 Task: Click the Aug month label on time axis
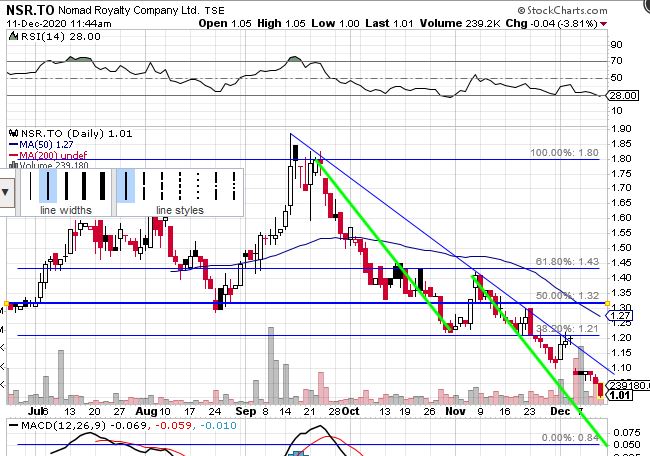[x=146, y=411]
